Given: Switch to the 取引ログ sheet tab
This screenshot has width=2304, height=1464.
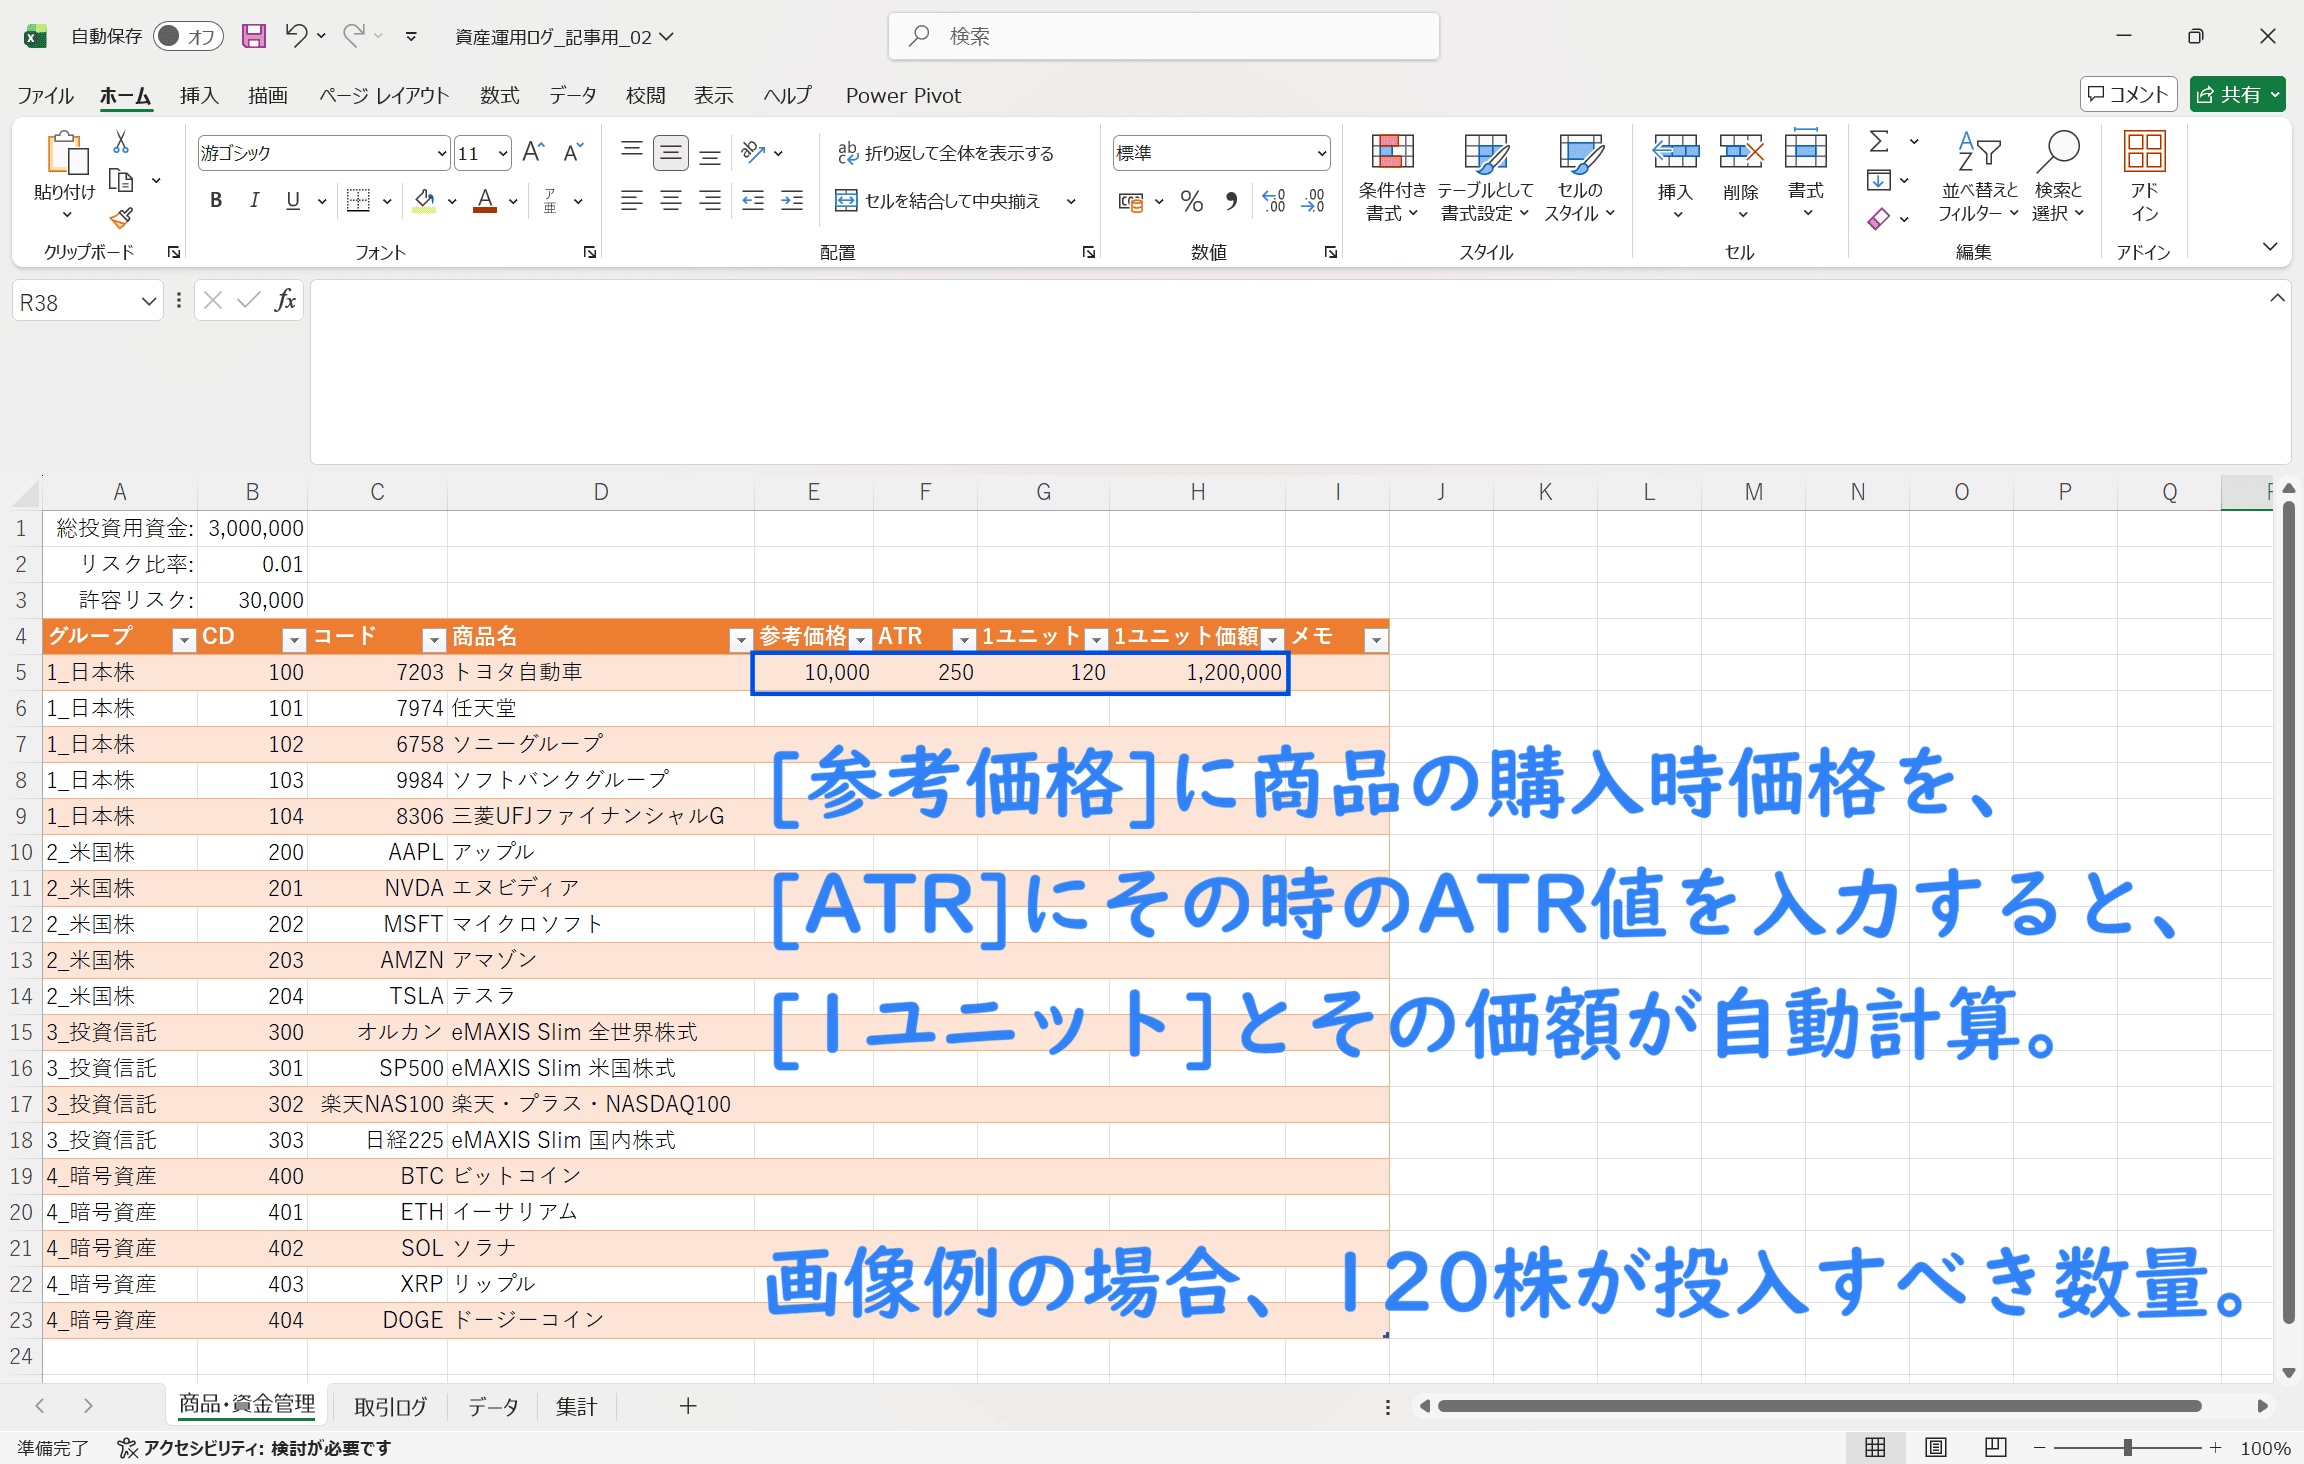Looking at the screenshot, I should point(390,1406).
